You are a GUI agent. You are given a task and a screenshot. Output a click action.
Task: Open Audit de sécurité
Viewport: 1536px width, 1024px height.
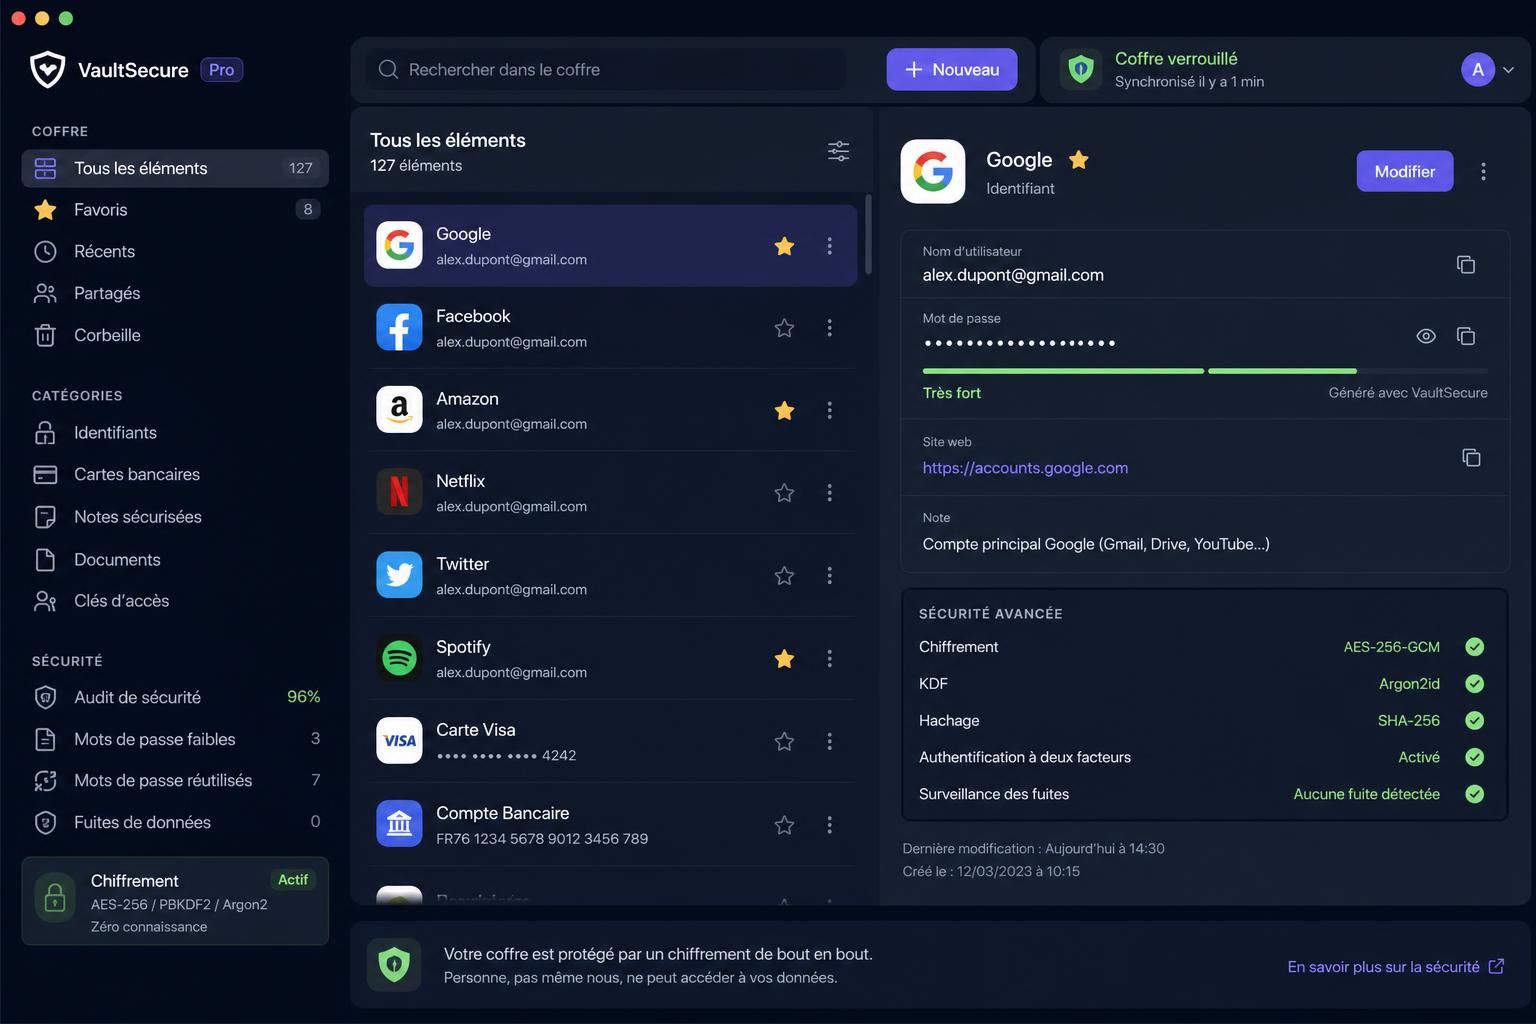pyautogui.click(x=175, y=697)
